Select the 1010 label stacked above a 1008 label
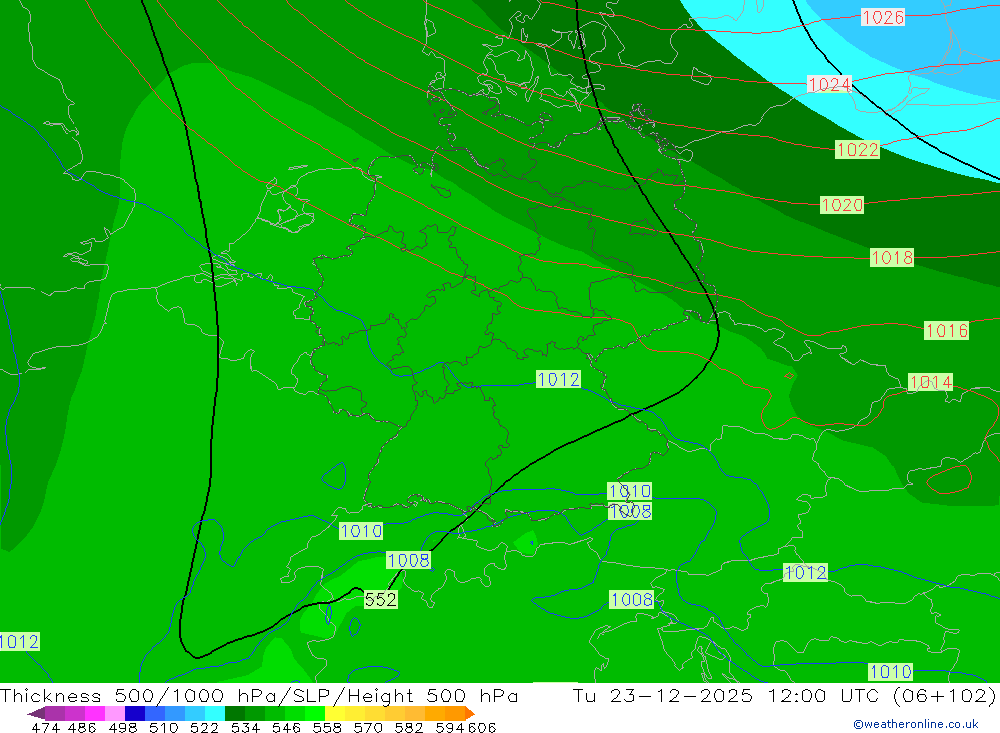1000x733 pixels. (x=629, y=491)
